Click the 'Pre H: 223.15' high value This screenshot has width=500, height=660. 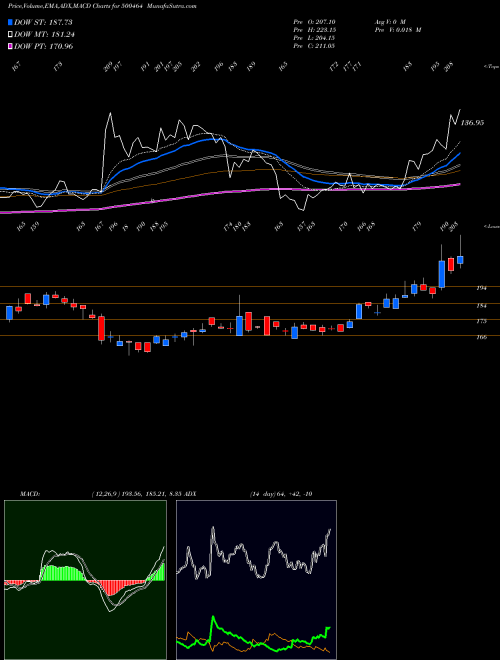[314, 30]
